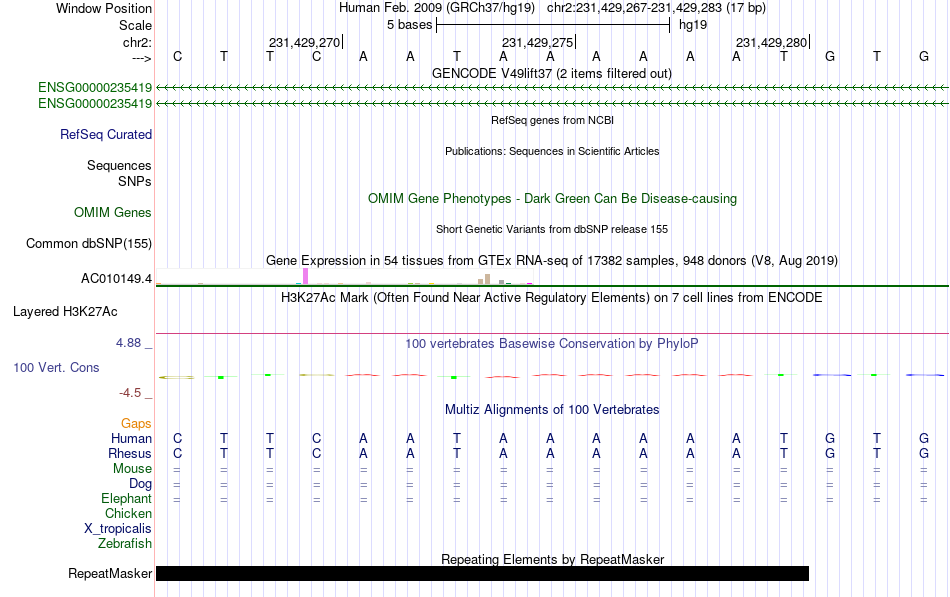Select the Mouse alignment row label
Screen dimensions: 950x597
click(x=133, y=469)
